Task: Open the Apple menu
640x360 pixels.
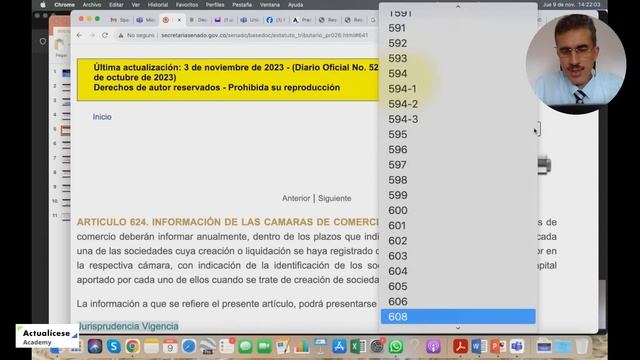Action: tap(43, 5)
